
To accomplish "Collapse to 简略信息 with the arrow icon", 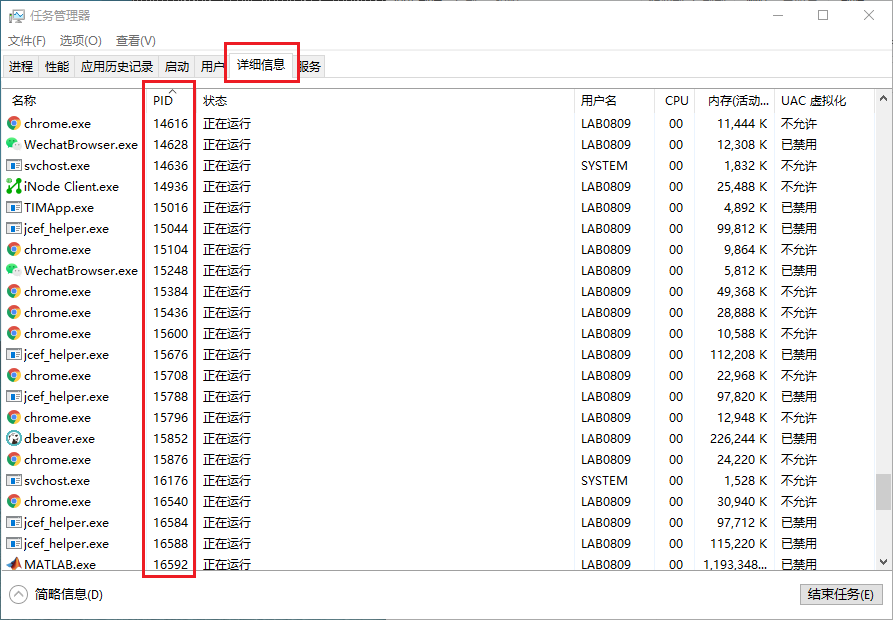I will coord(18,594).
